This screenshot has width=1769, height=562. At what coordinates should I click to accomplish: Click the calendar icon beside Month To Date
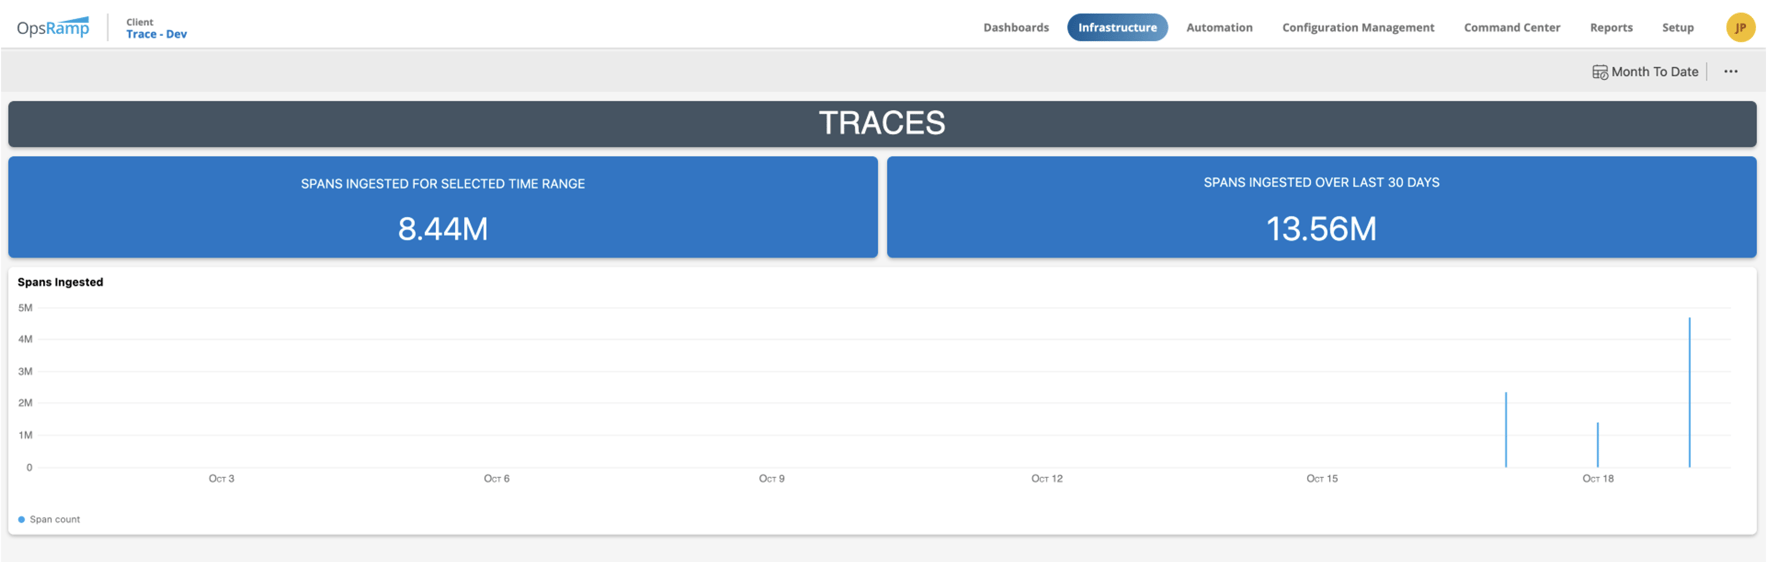click(1599, 72)
